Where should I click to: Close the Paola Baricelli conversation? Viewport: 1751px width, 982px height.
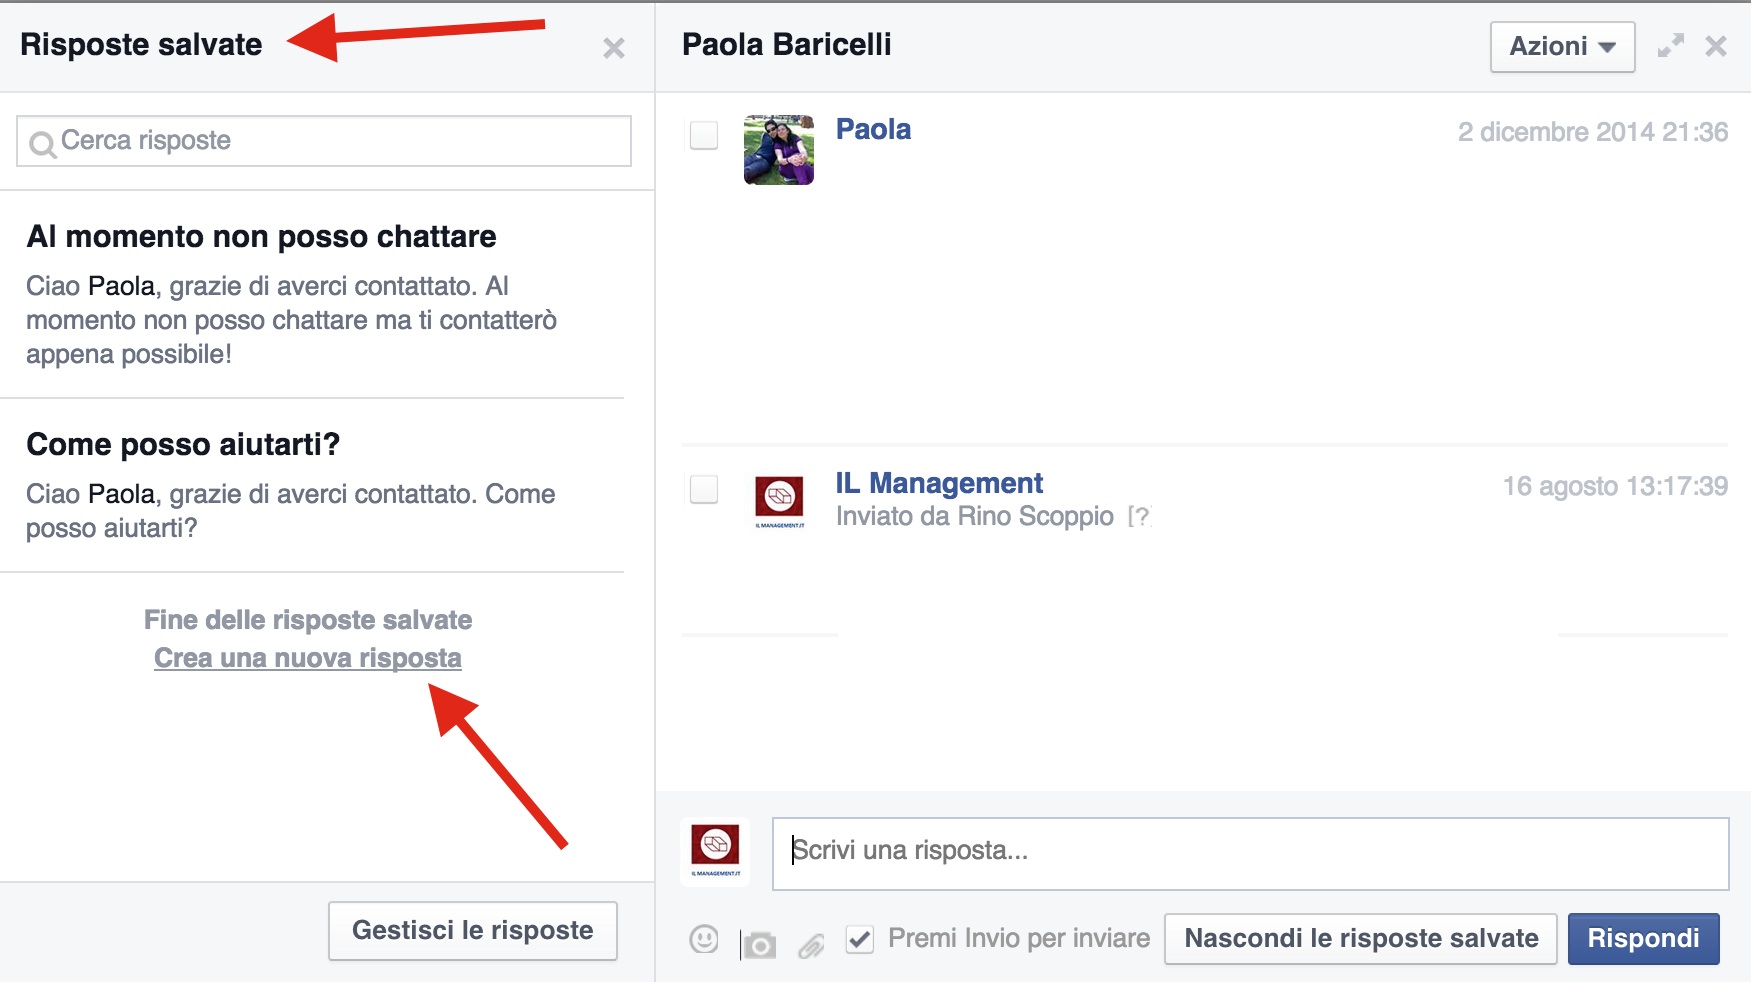[1716, 46]
